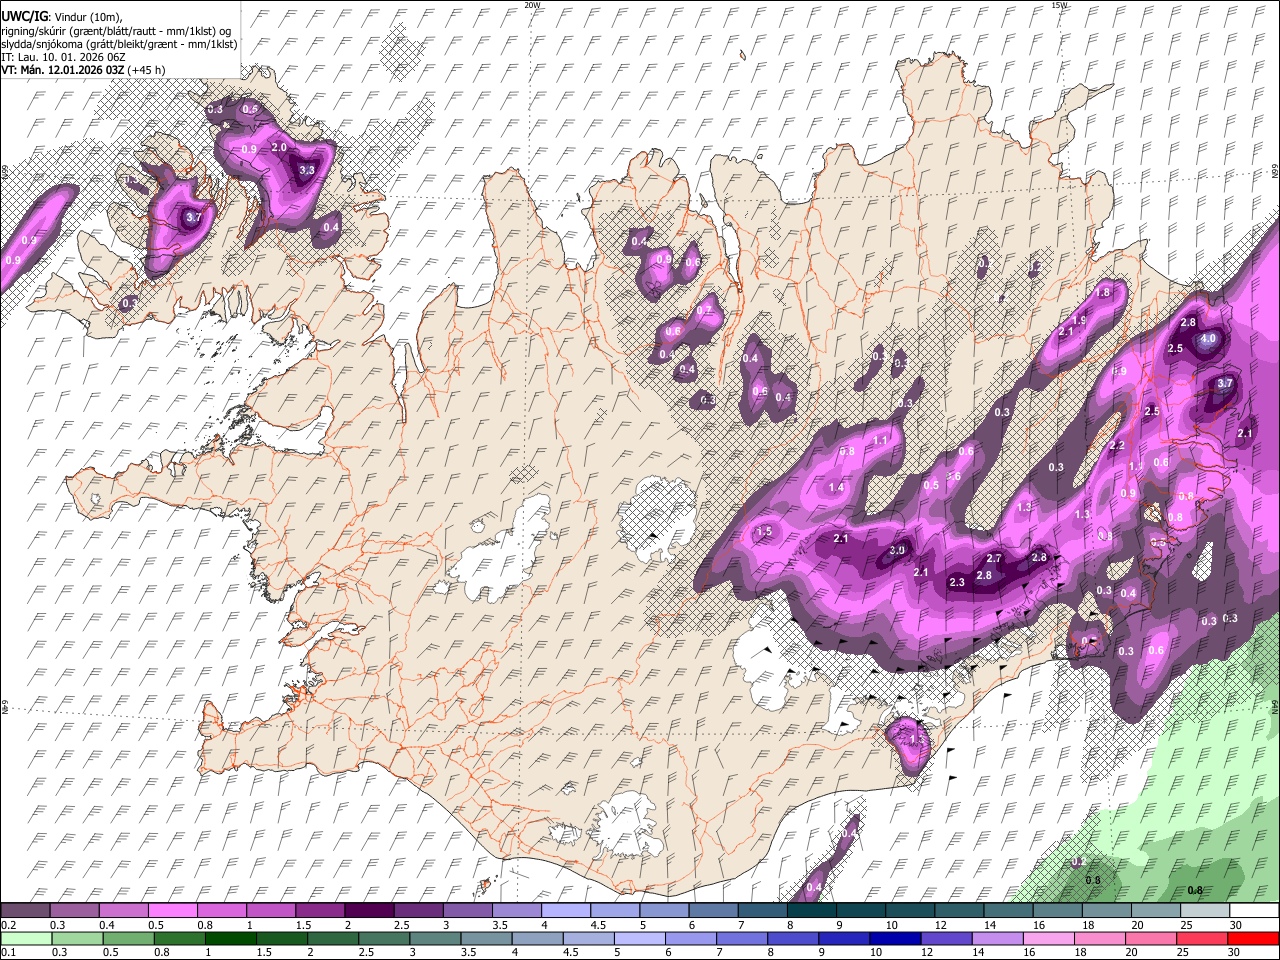Click the "2.7" precipitation value on the map
The height and width of the screenshot is (960, 1280).
[x=994, y=558]
